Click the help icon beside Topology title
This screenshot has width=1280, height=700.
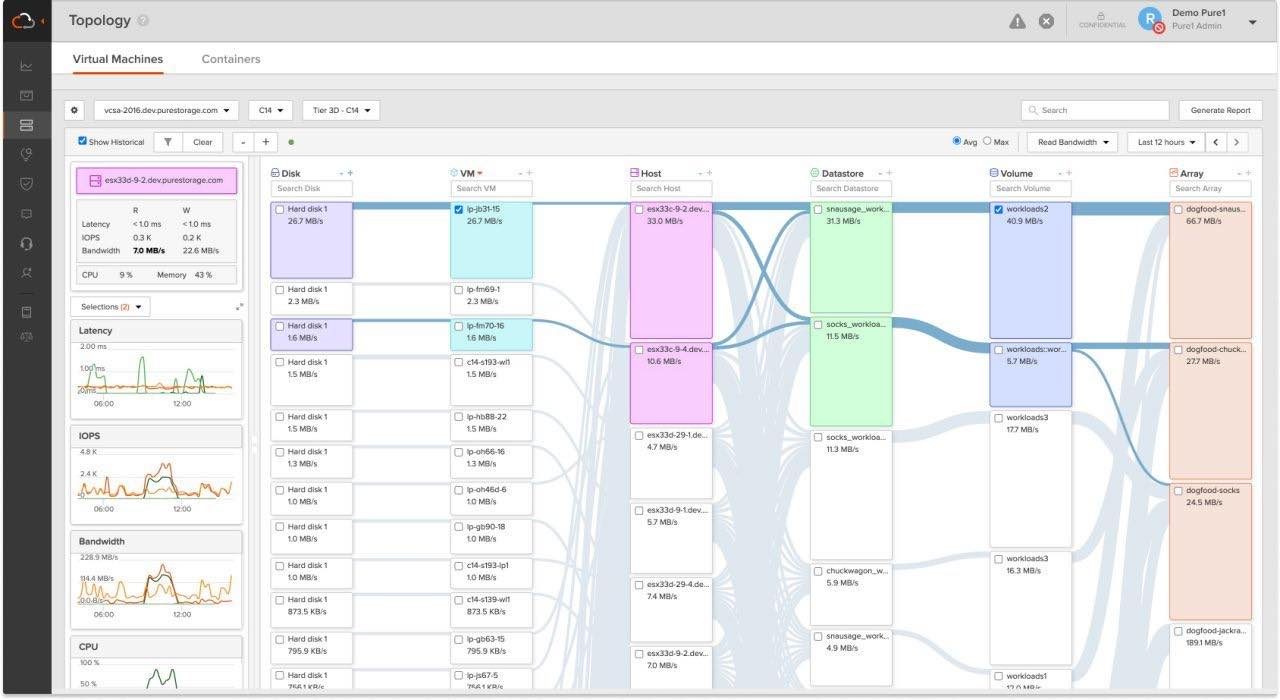(143, 21)
